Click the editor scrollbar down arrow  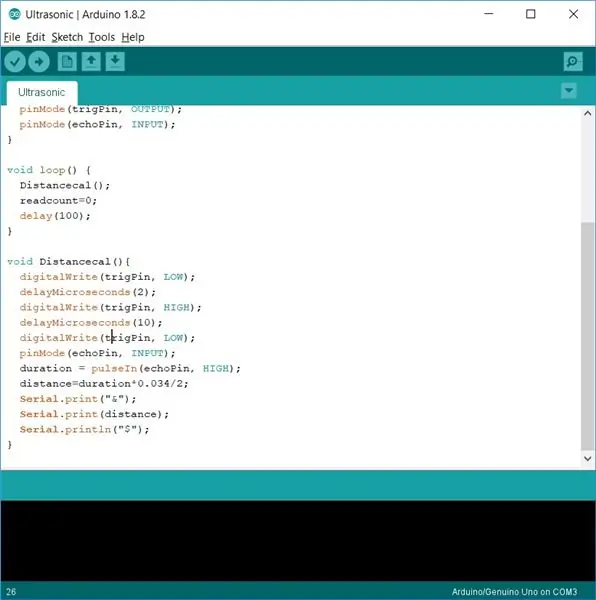point(588,458)
